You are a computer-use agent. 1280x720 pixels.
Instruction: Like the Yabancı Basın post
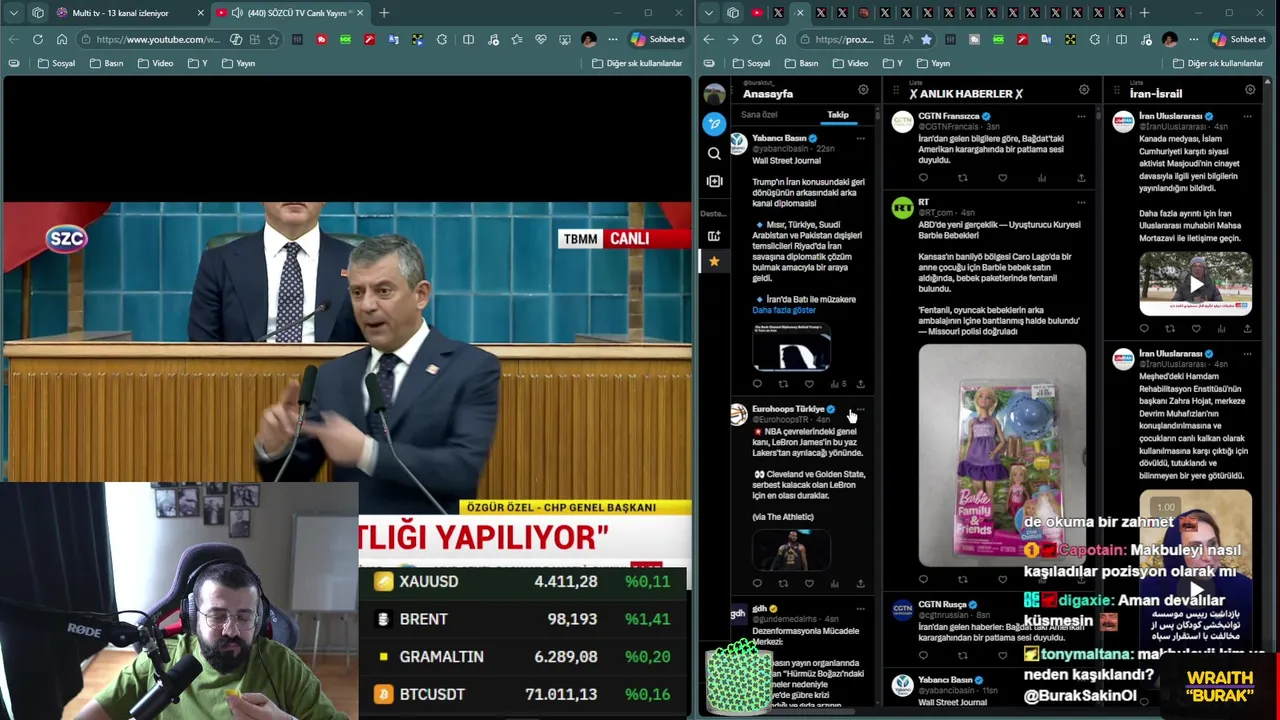pyautogui.click(x=809, y=384)
